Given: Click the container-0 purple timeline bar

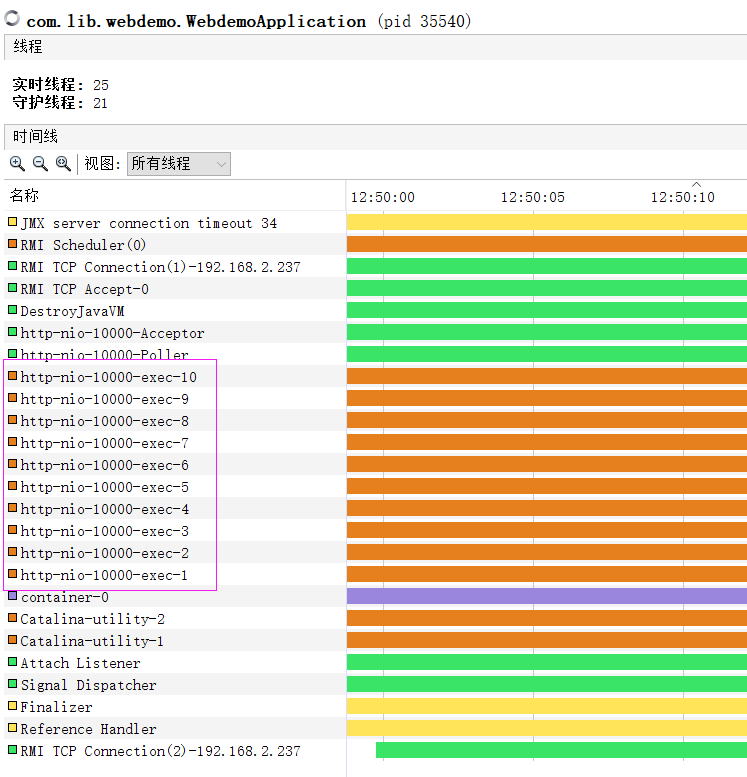Looking at the screenshot, I should [x=546, y=596].
